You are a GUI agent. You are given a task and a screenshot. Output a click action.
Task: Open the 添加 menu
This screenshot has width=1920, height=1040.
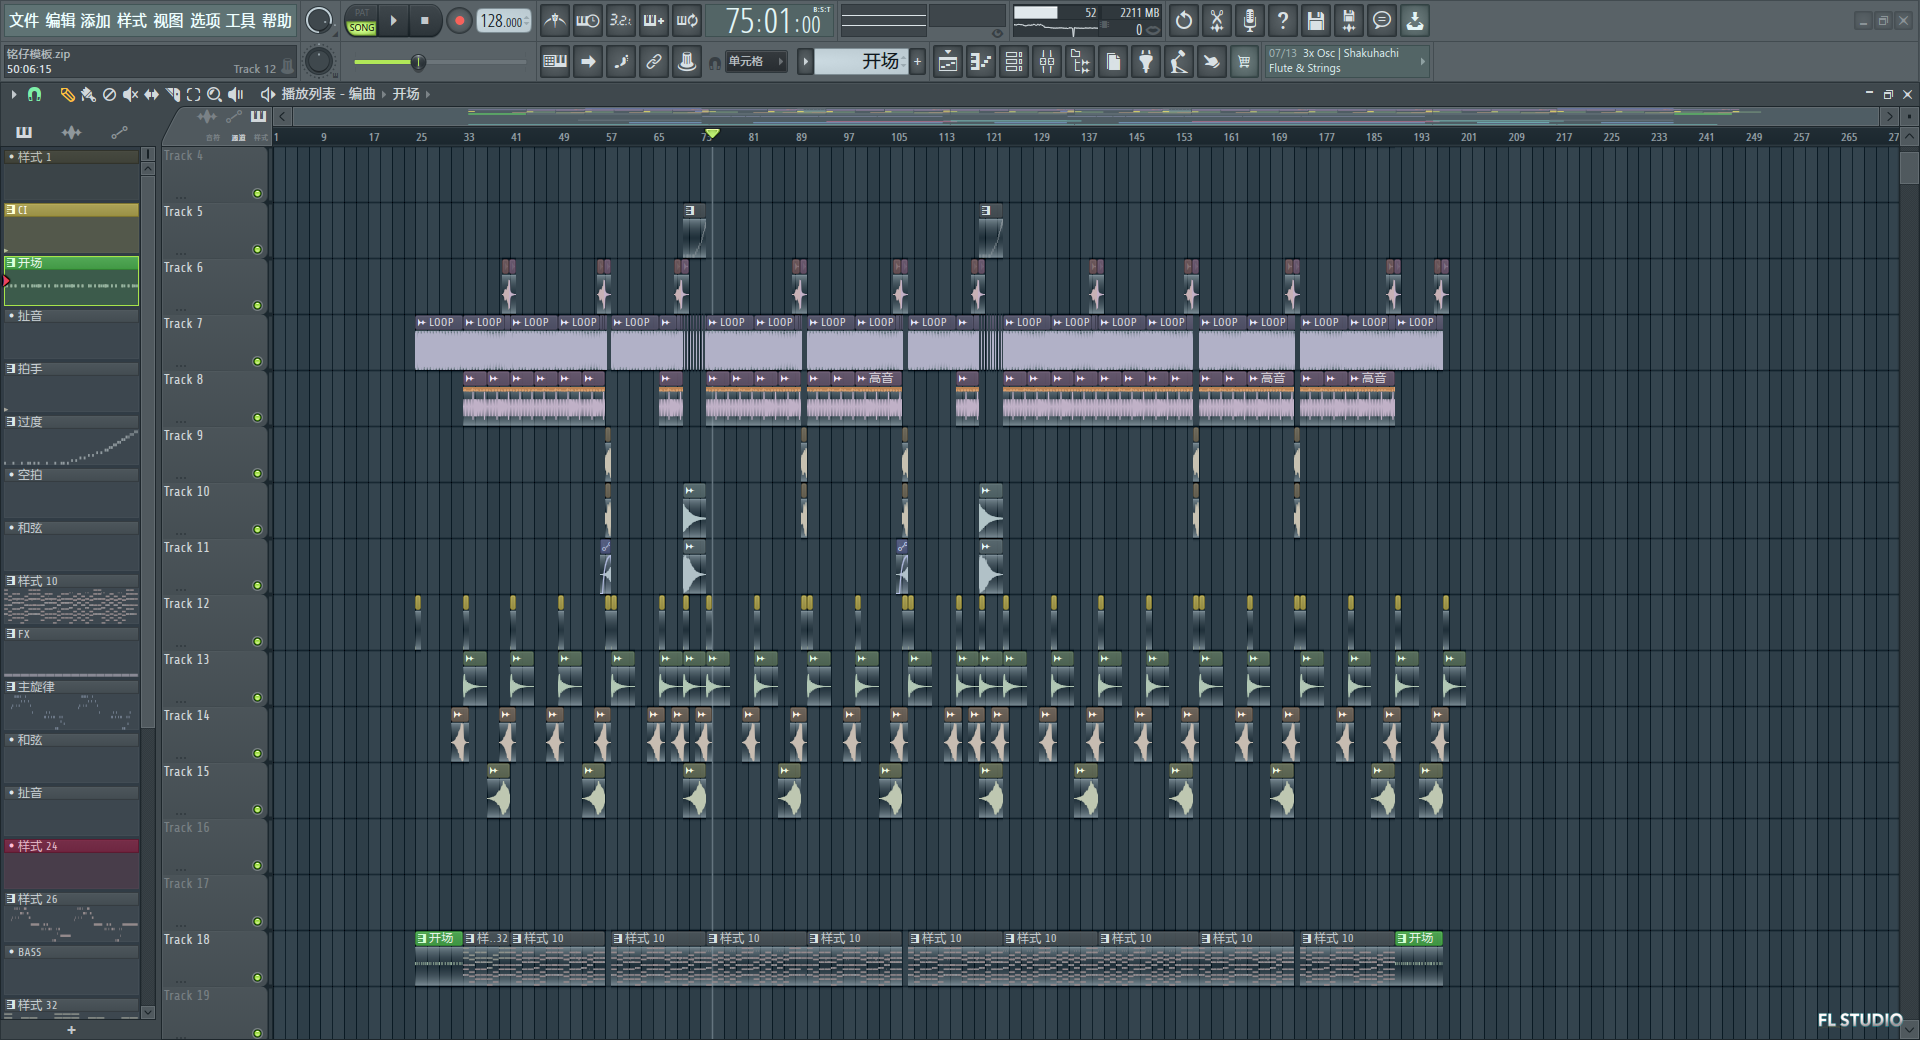point(96,20)
